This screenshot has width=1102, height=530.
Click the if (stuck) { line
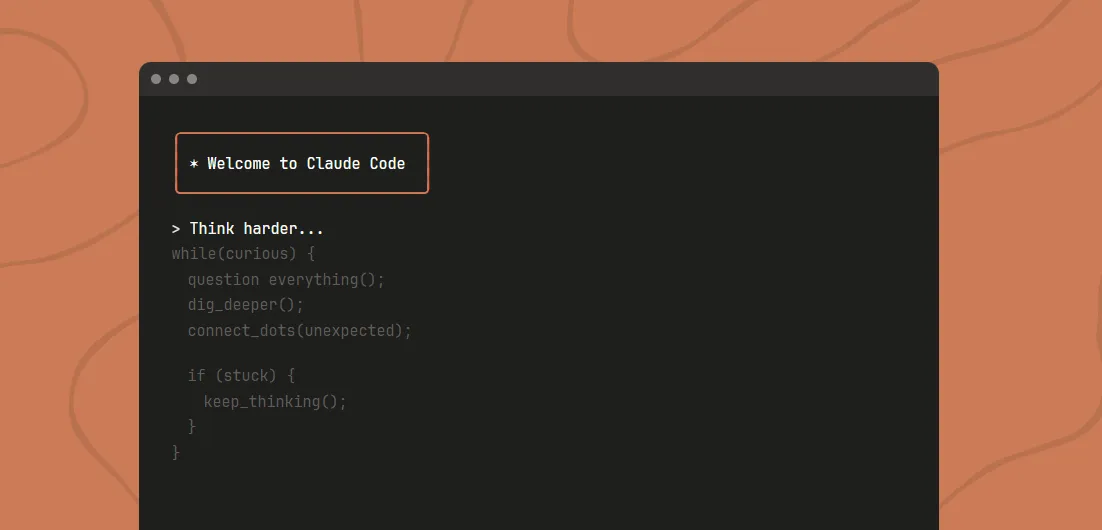point(241,376)
